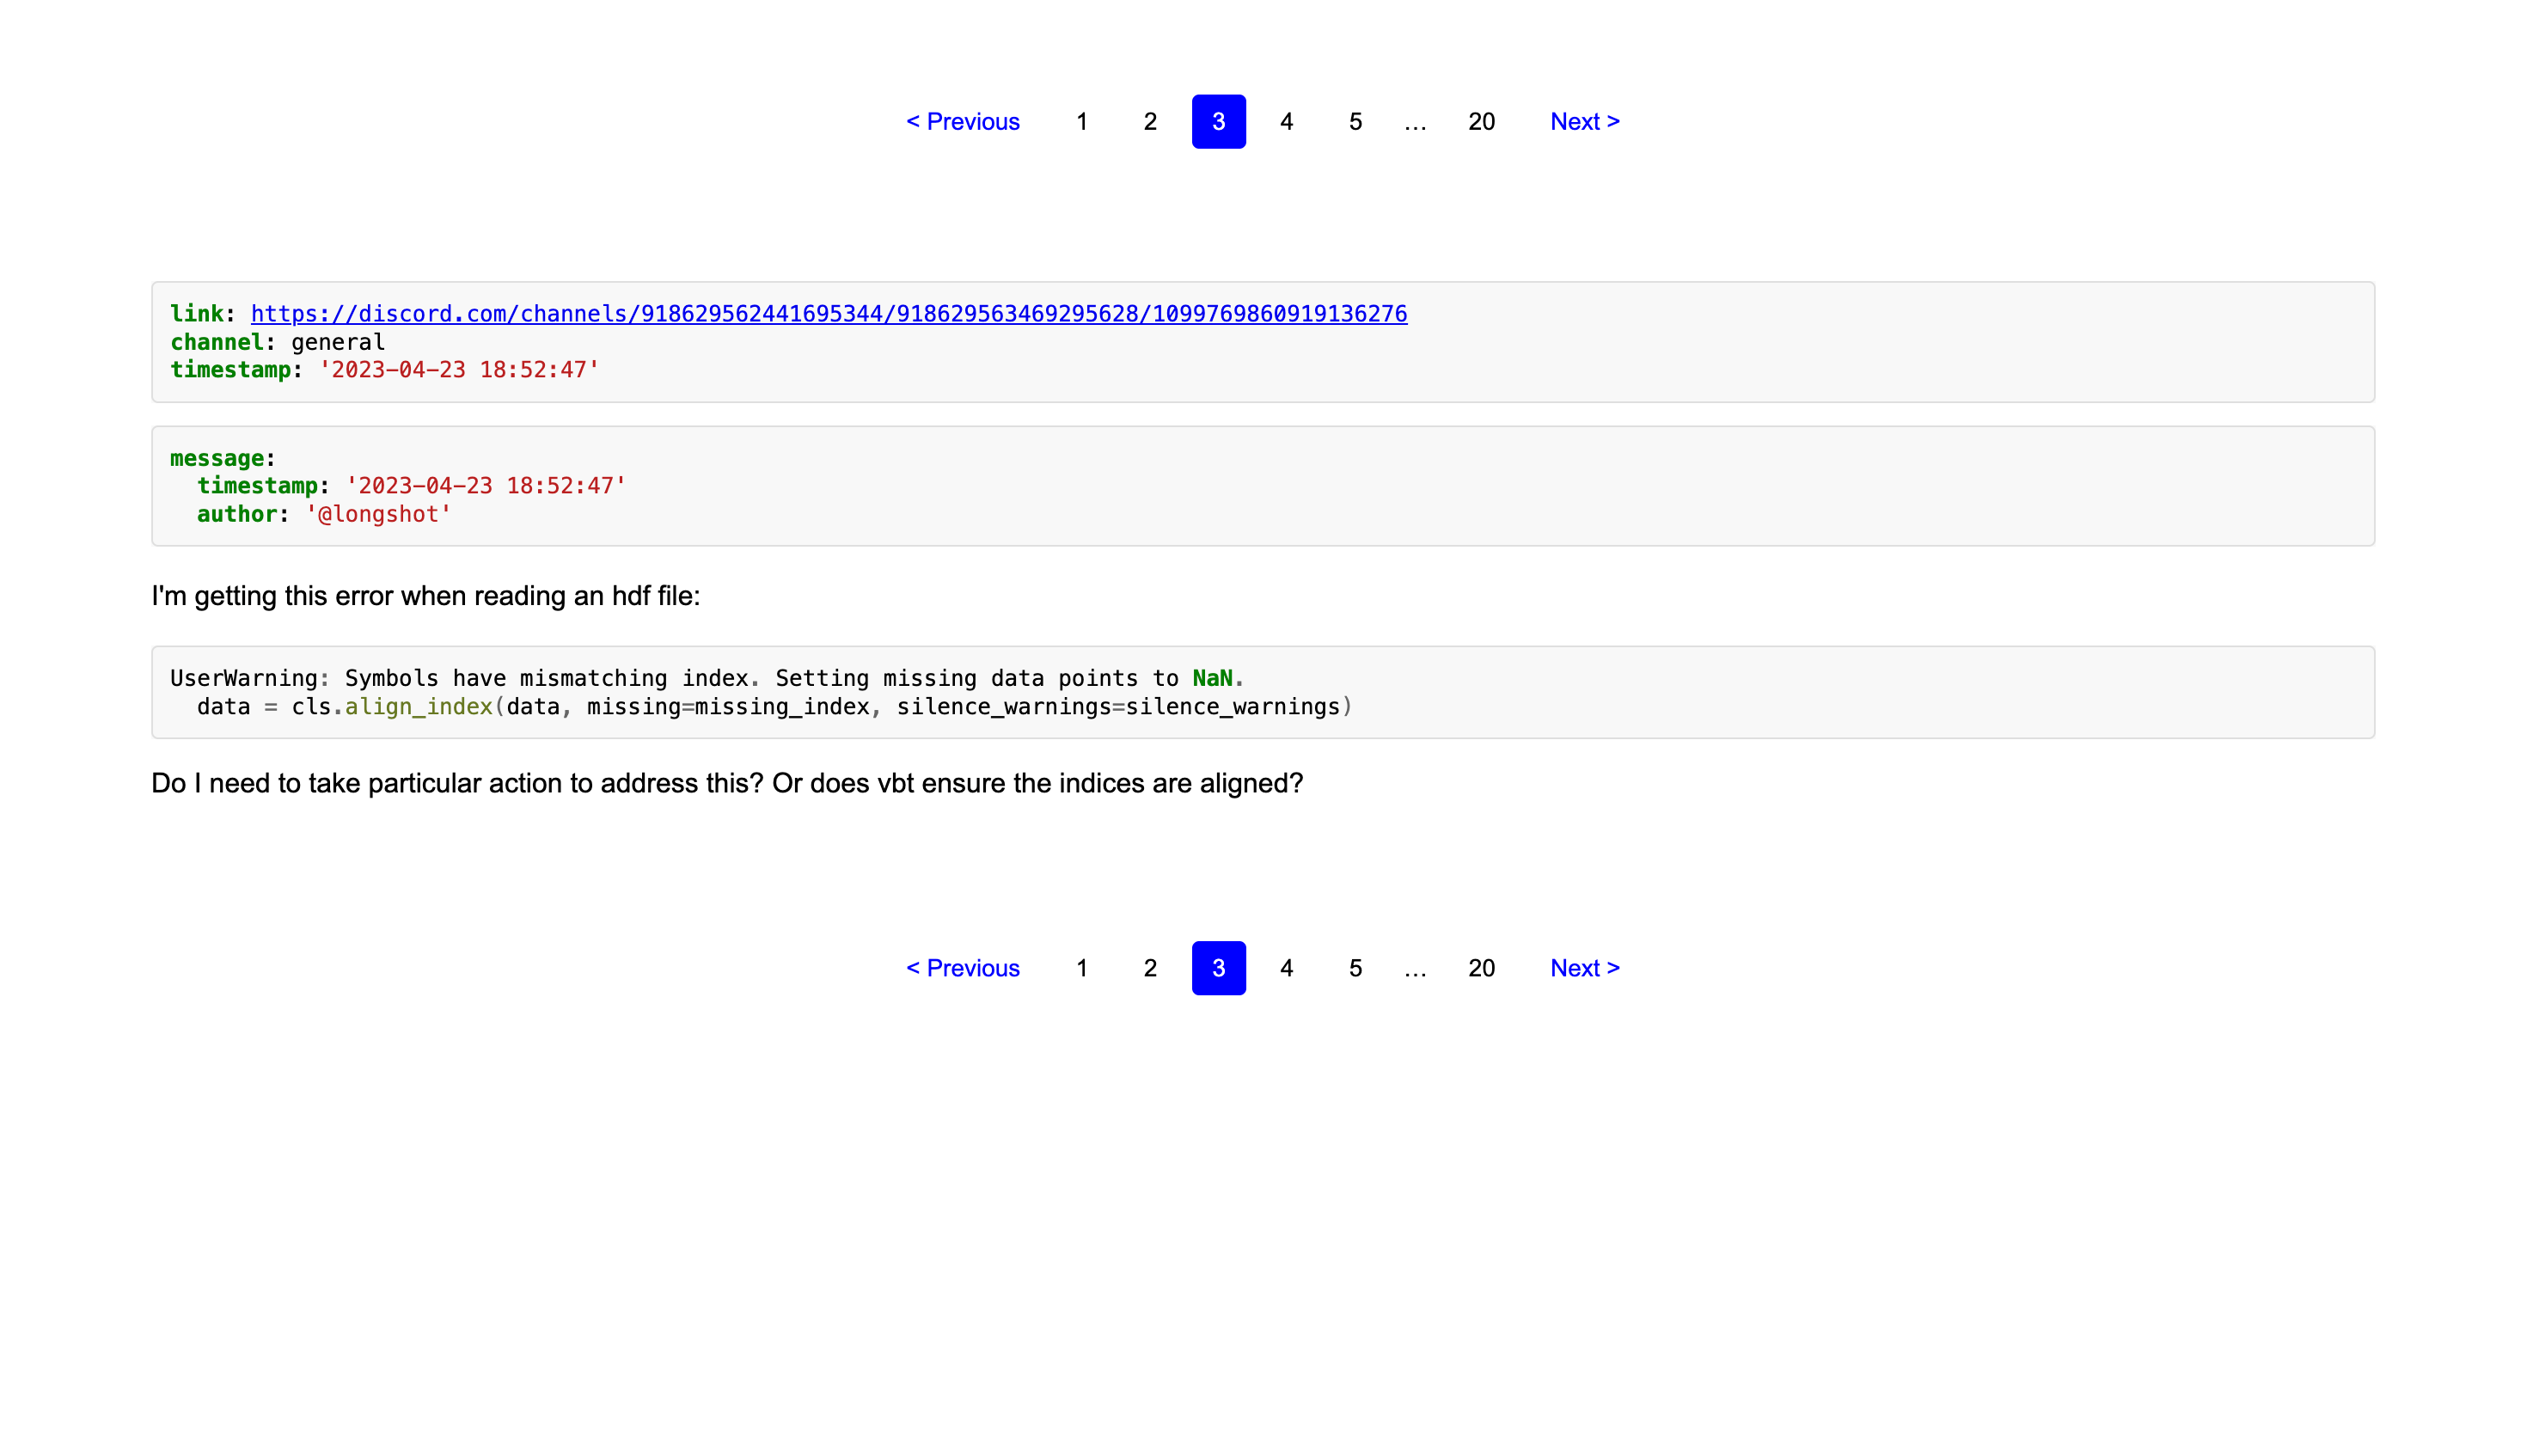The width and height of the screenshot is (2527, 1456).
Task: Click the top pagination ellipsis
Action: coord(1414,124)
